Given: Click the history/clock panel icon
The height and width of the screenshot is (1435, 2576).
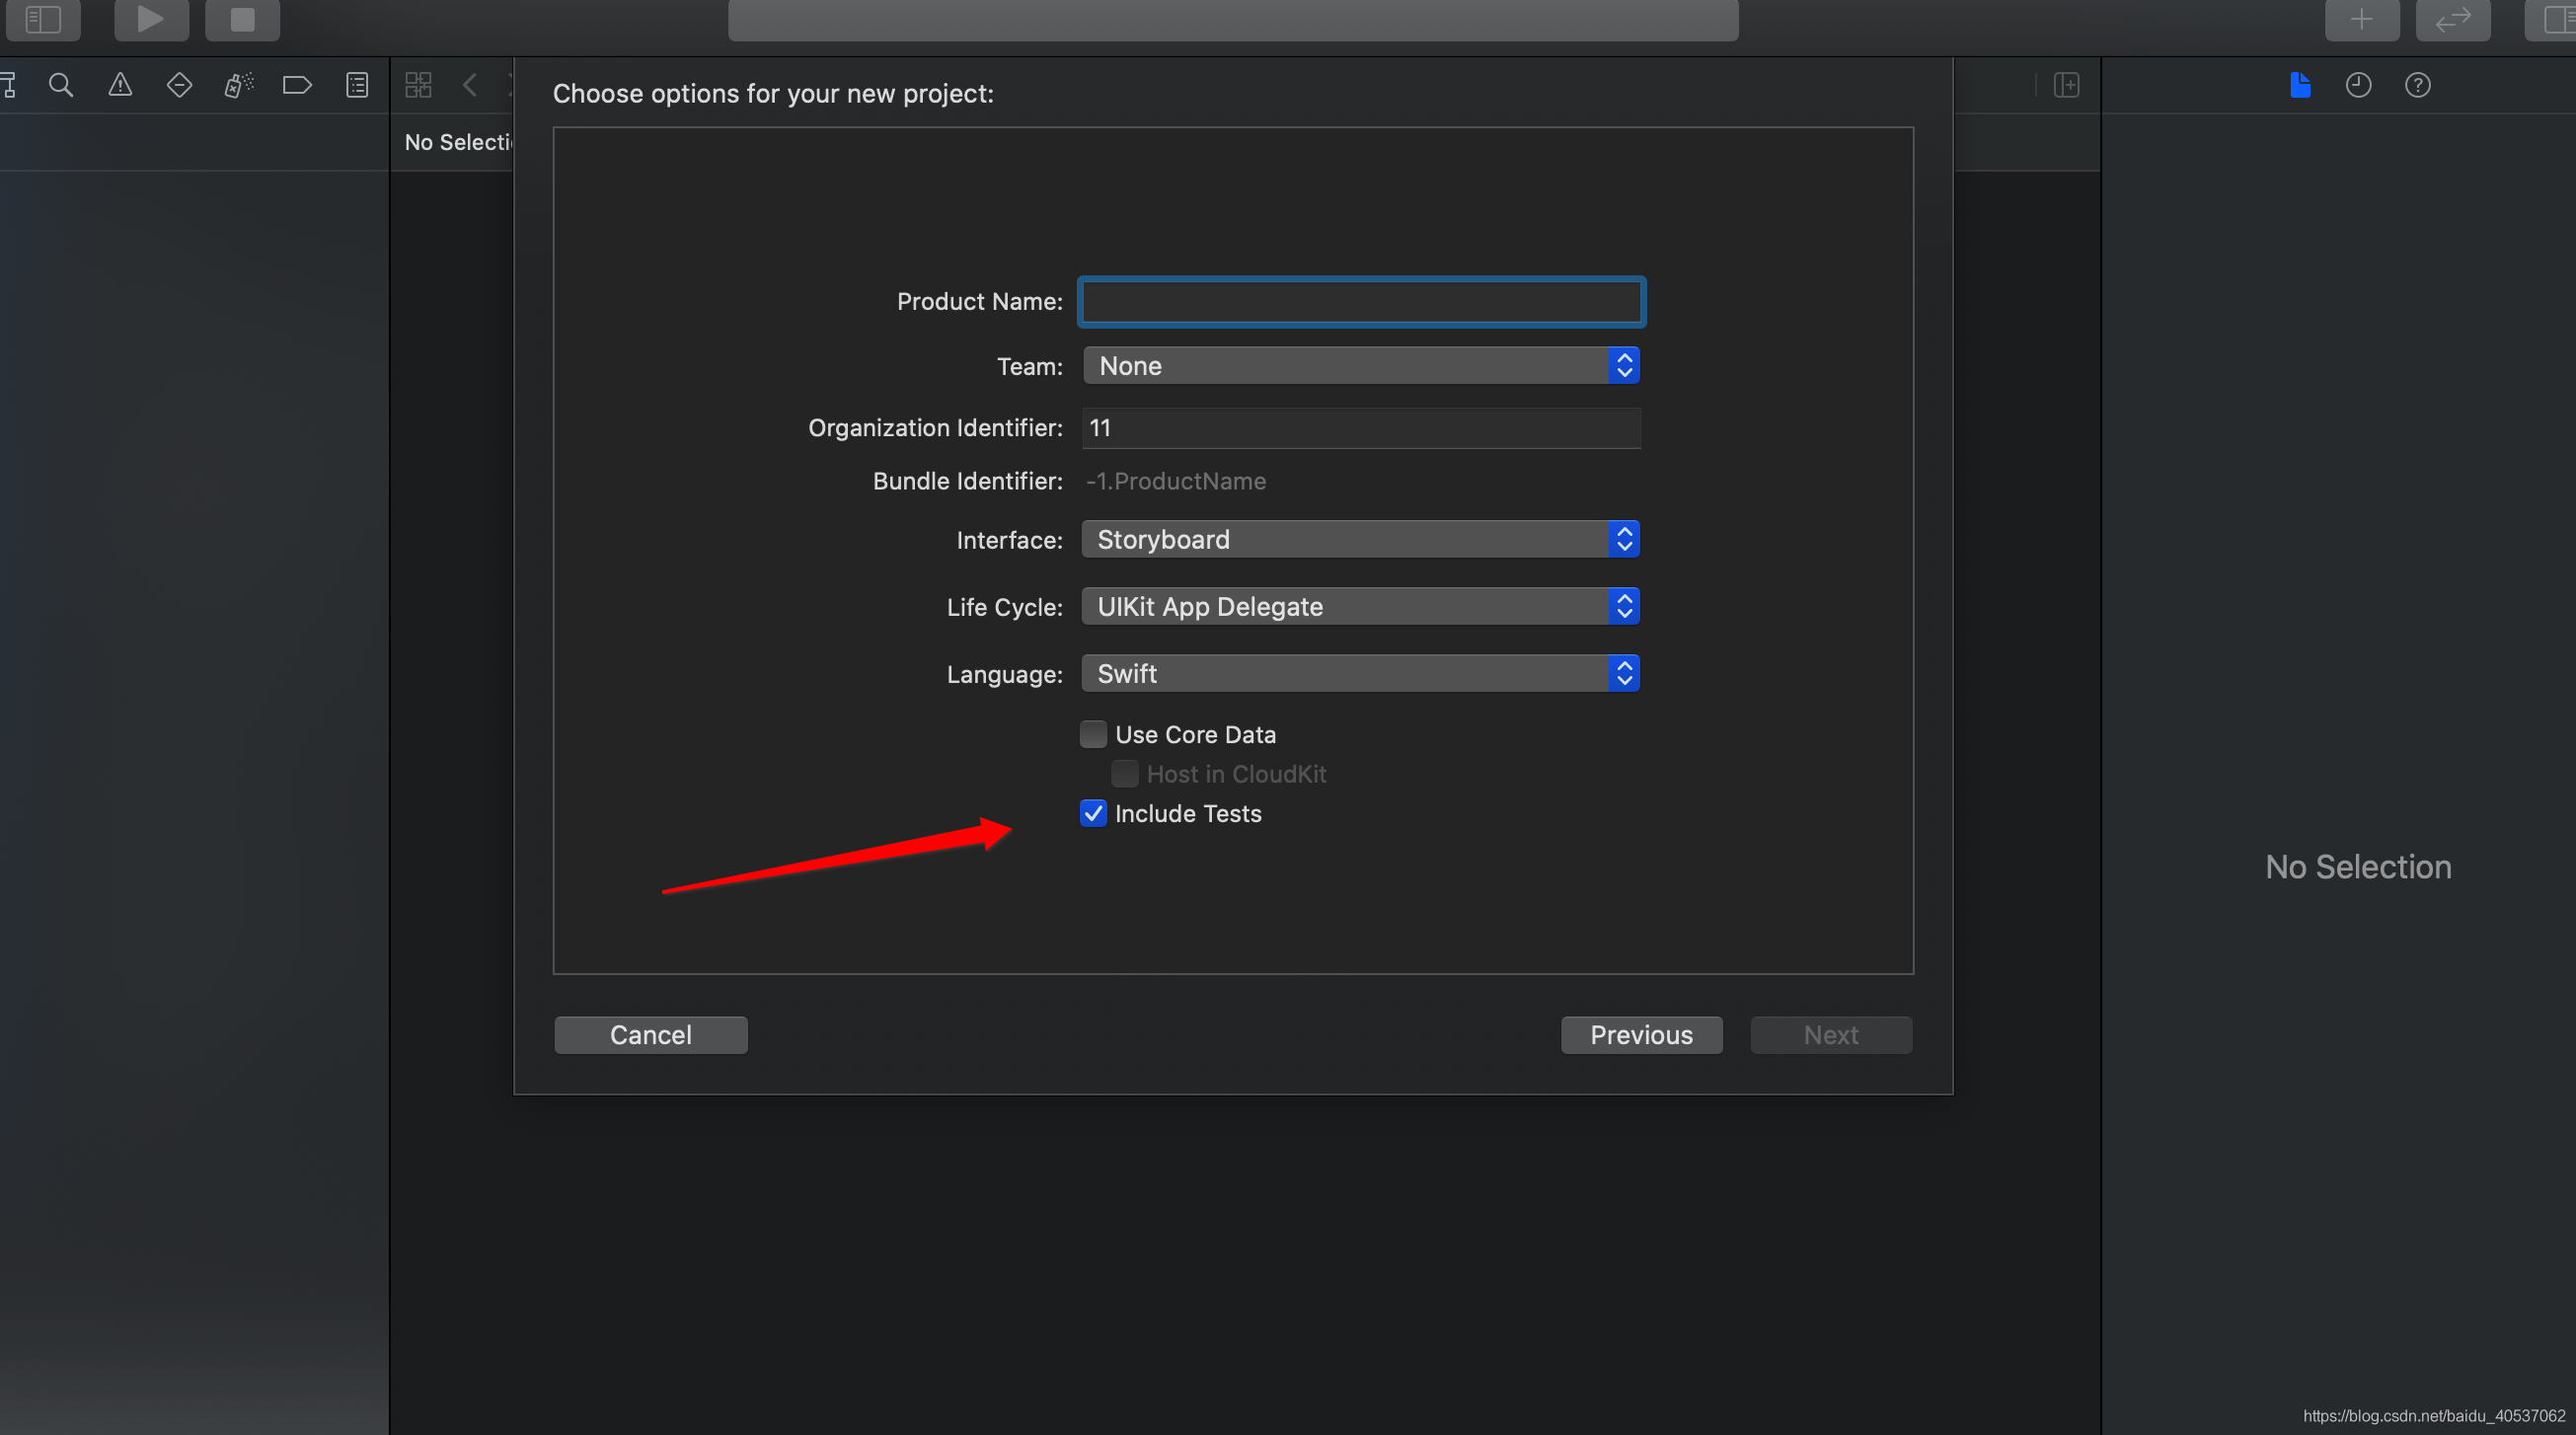Looking at the screenshot, I should point(2359,83).
